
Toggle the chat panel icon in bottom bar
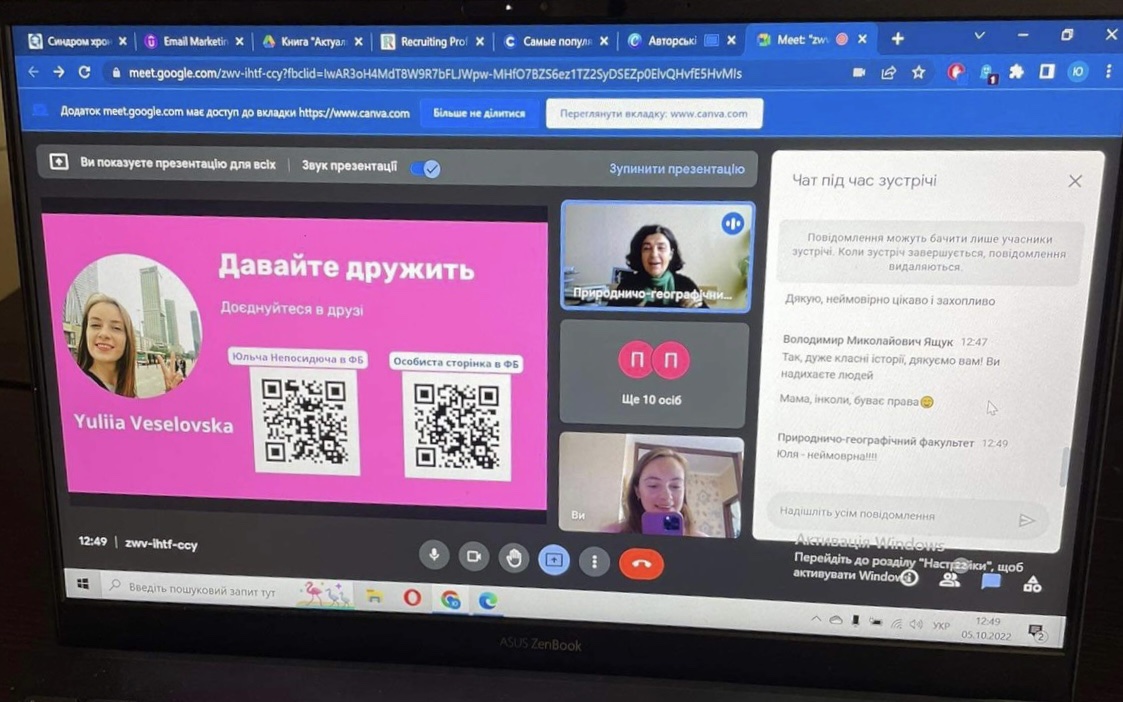[x=991, y=582]
